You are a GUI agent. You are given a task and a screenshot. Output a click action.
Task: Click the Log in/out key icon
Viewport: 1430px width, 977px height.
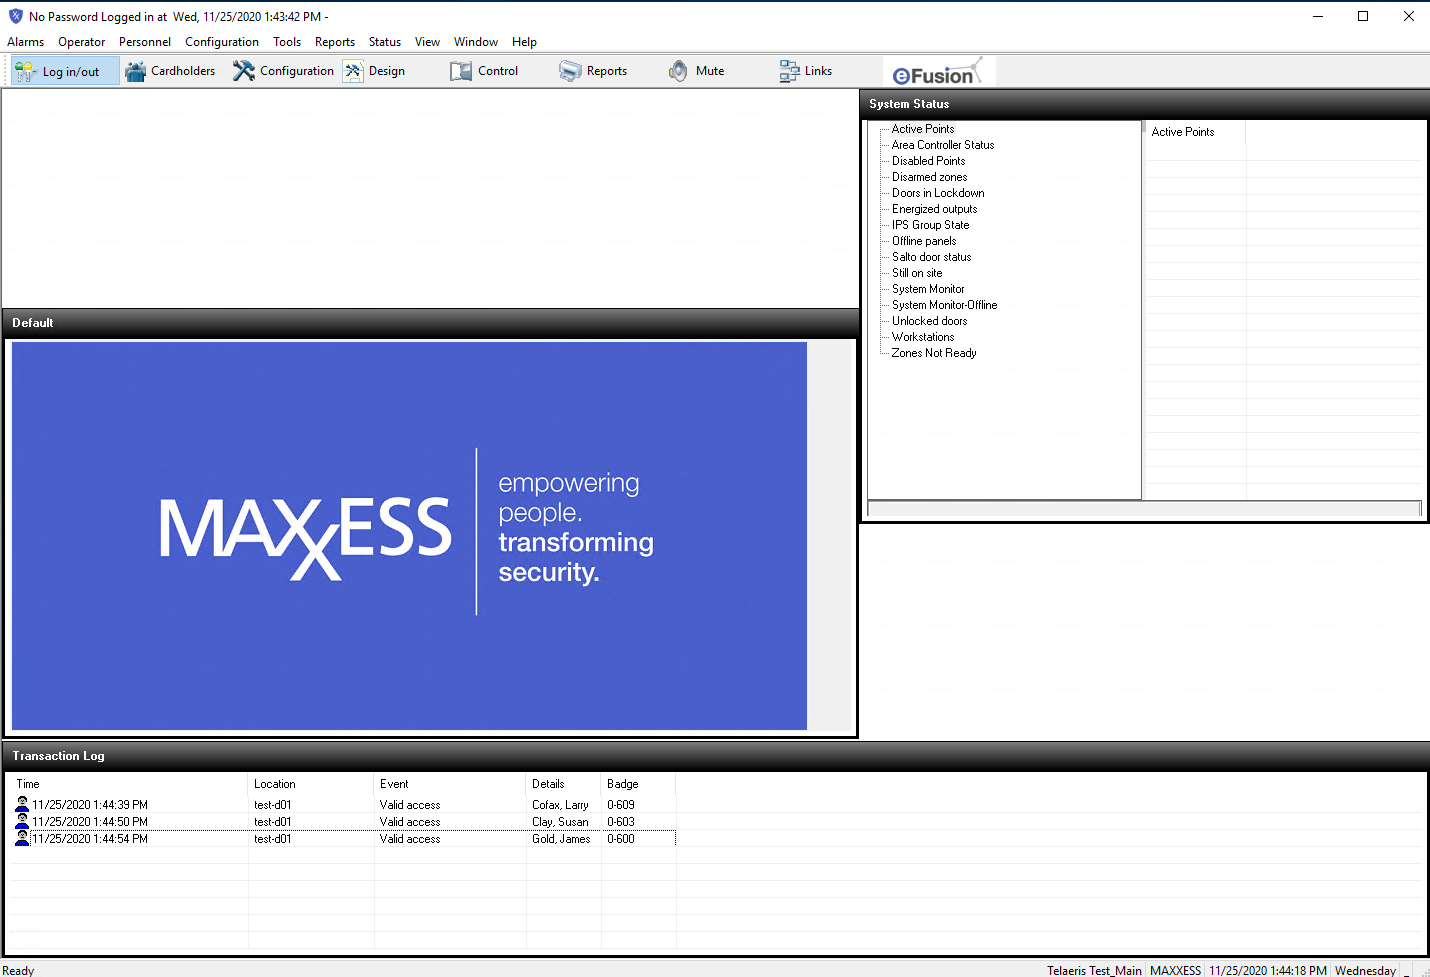click(x=25, y=71)
